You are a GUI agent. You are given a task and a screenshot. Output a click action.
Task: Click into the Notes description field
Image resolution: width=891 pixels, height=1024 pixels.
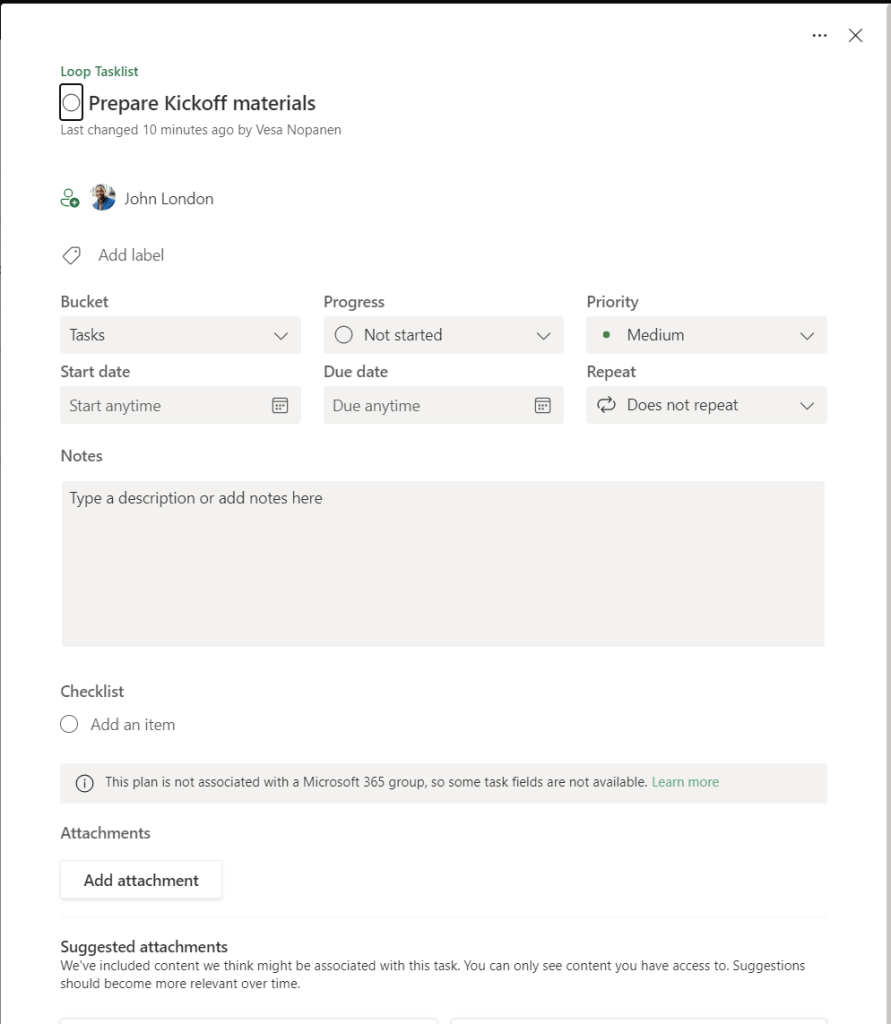pos(443,563)
